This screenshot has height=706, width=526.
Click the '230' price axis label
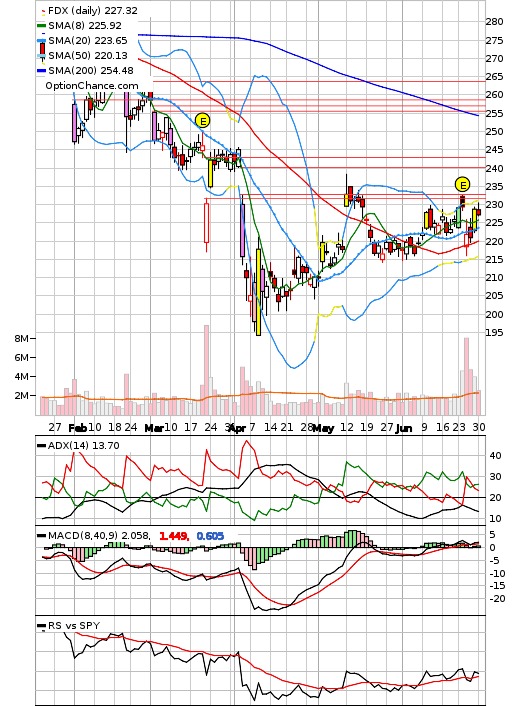[494, 205]
